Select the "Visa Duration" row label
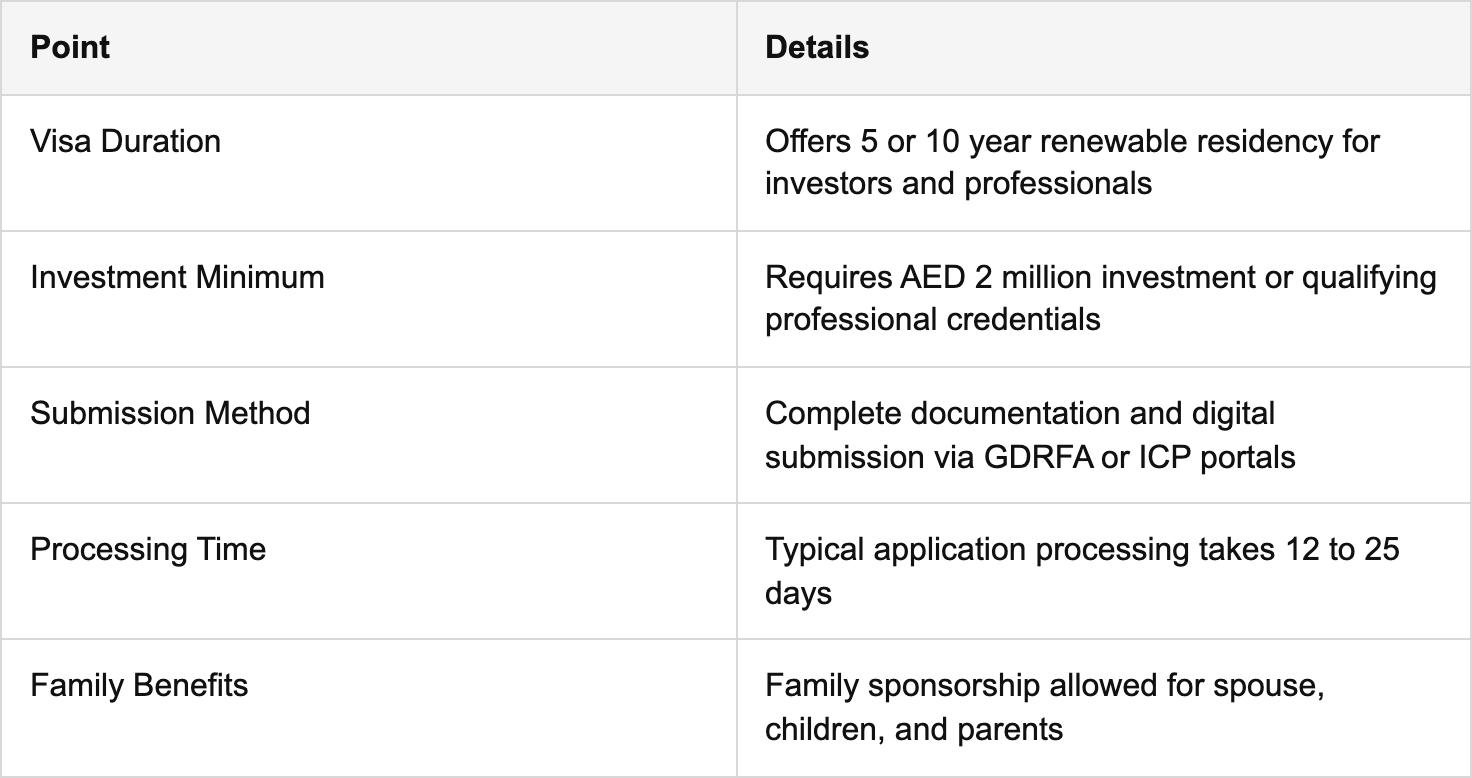1472x778 pixels. click(125, 141)
